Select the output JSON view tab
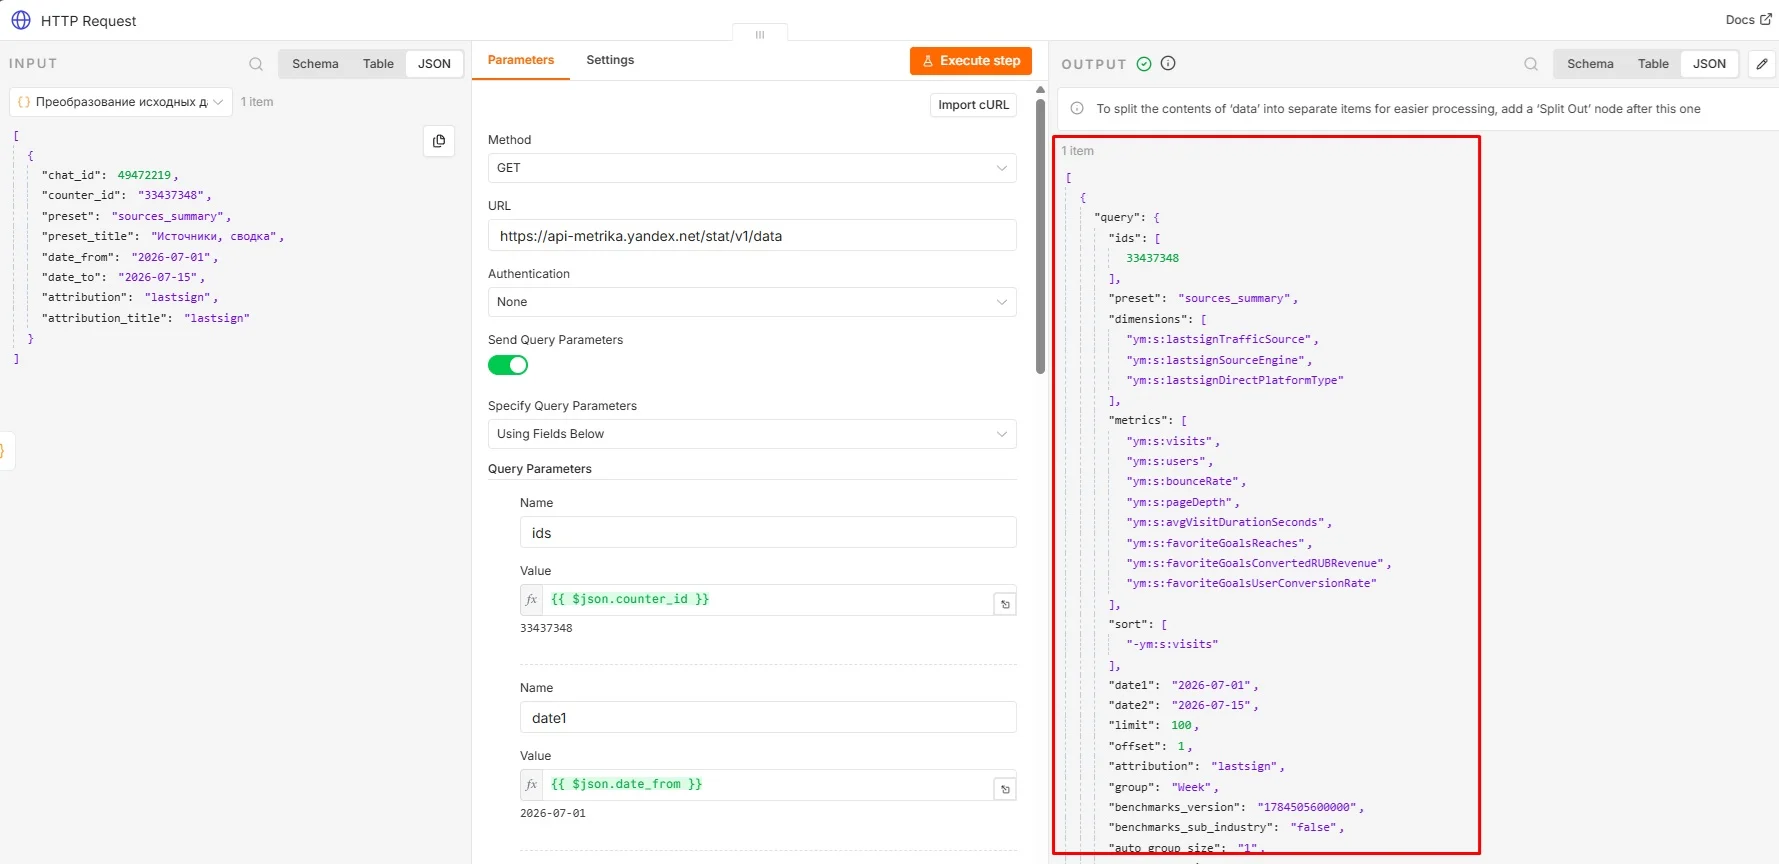This screenshot has width=1779, height=864. click(x=1709, y=64)
